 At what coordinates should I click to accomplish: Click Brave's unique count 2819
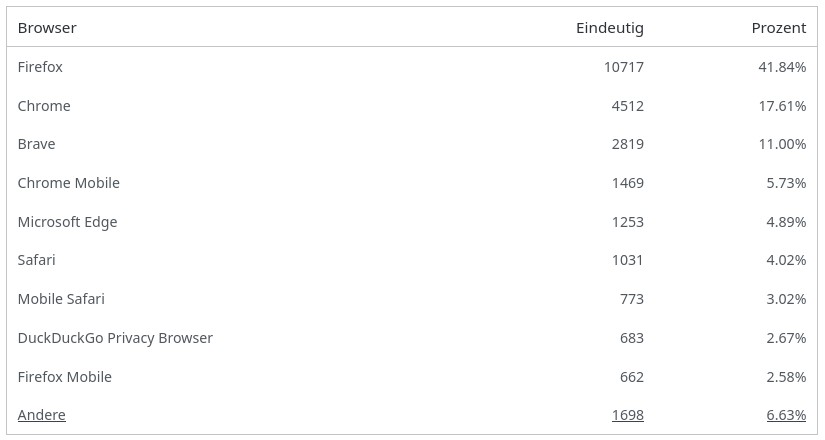tap(627, 144)
